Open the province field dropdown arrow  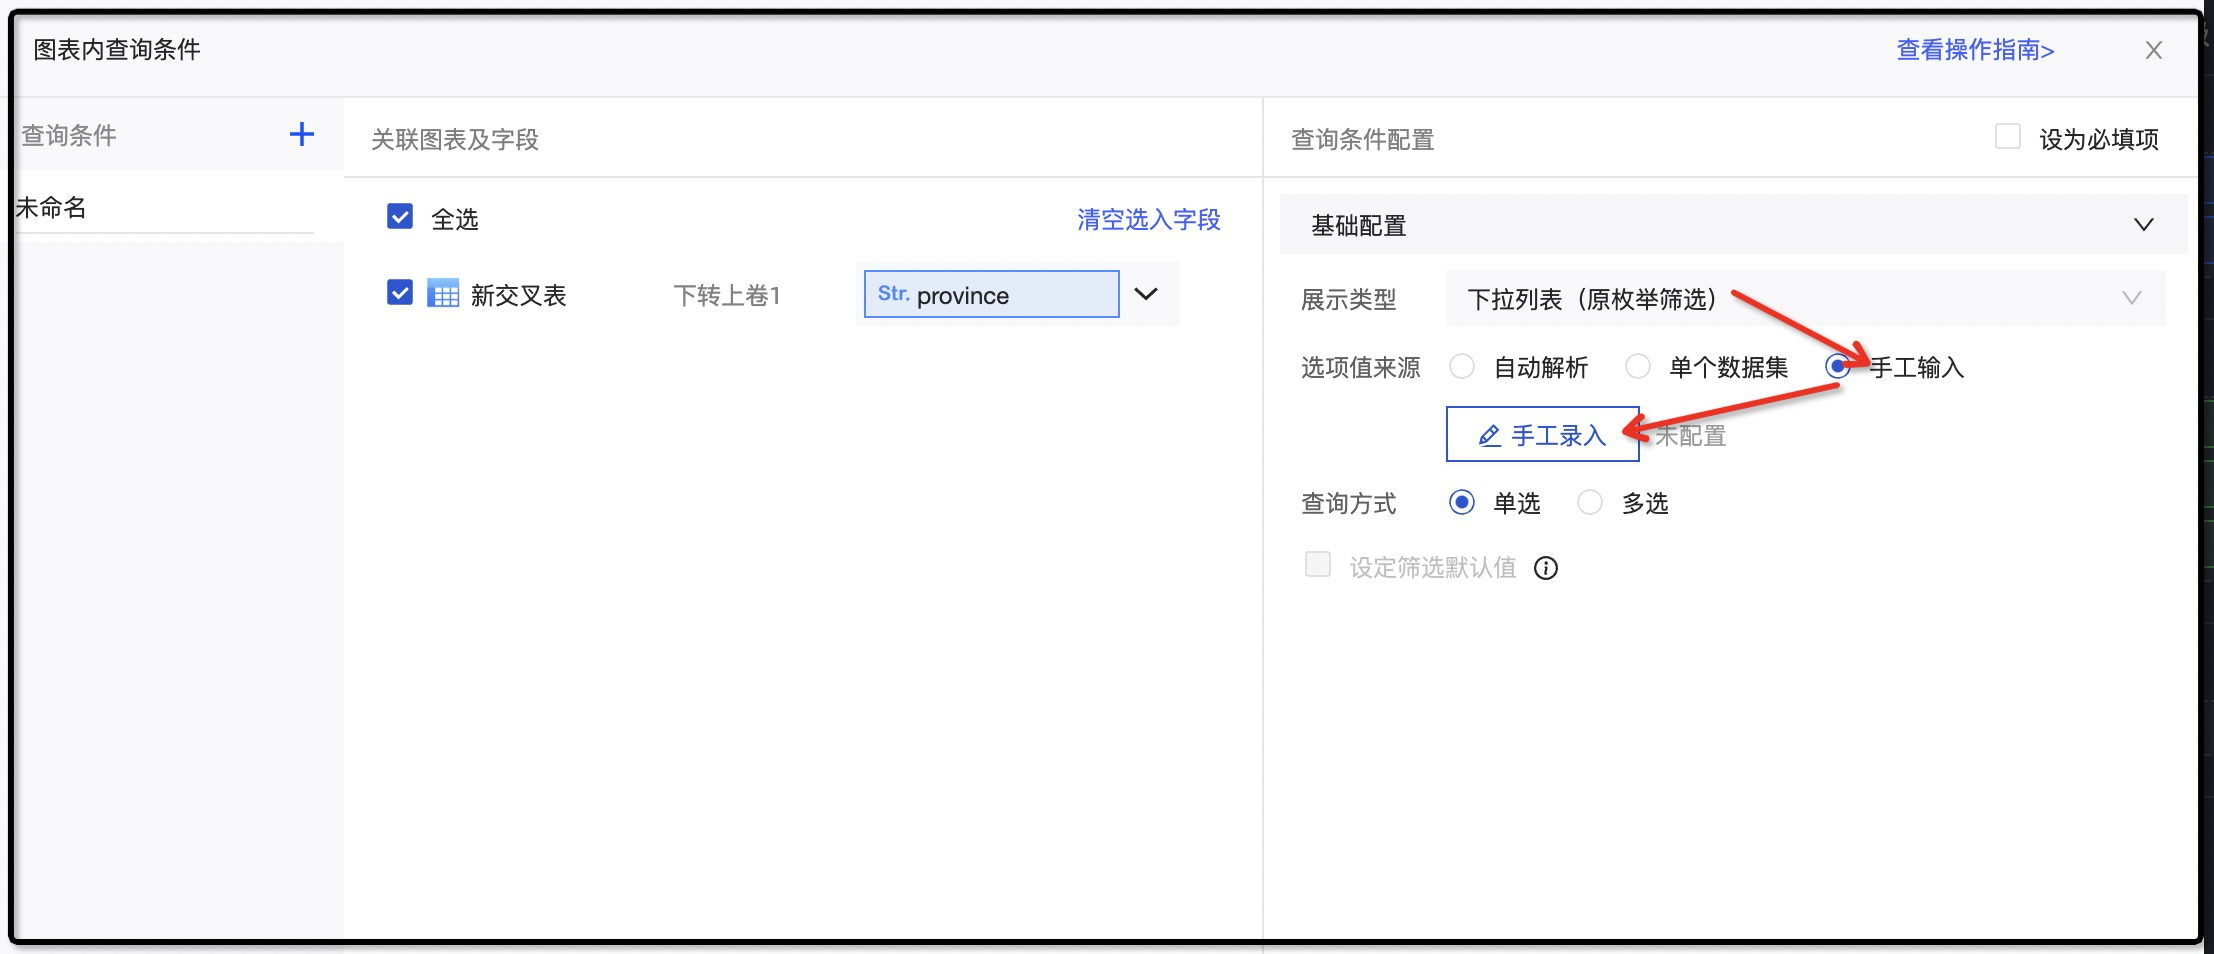coord(1146,294)
